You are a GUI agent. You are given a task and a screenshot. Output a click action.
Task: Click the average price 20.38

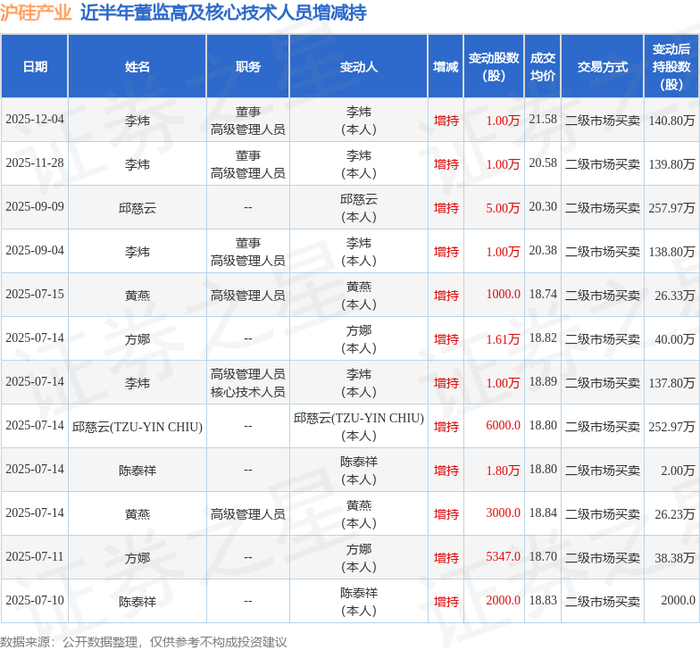coord(543,250)
